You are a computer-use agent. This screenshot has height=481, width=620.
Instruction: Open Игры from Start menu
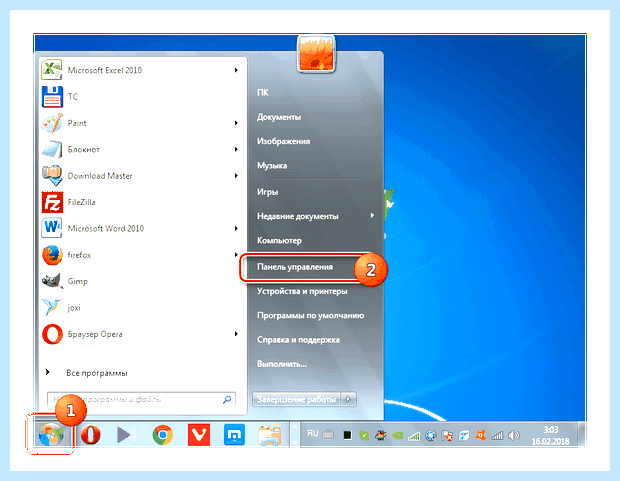[x=268, y=192]
